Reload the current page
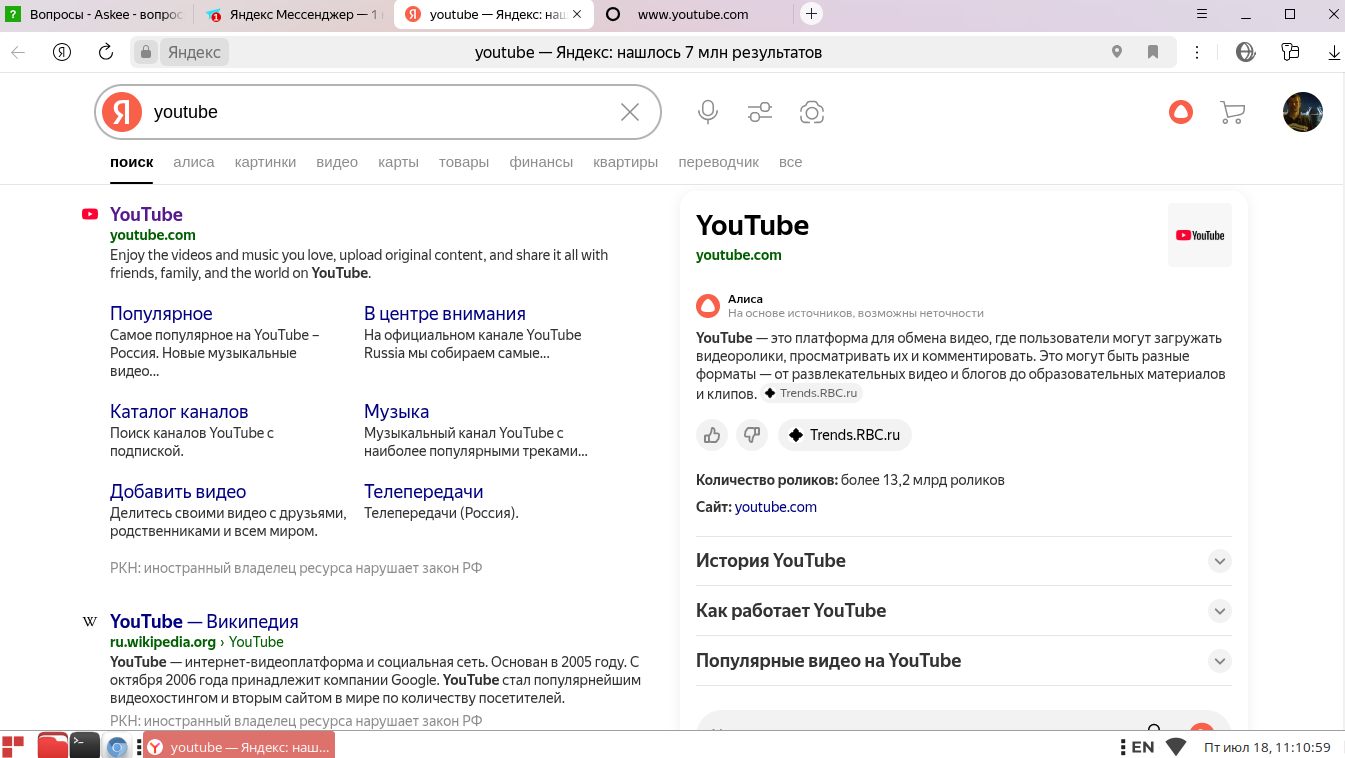 106,52
